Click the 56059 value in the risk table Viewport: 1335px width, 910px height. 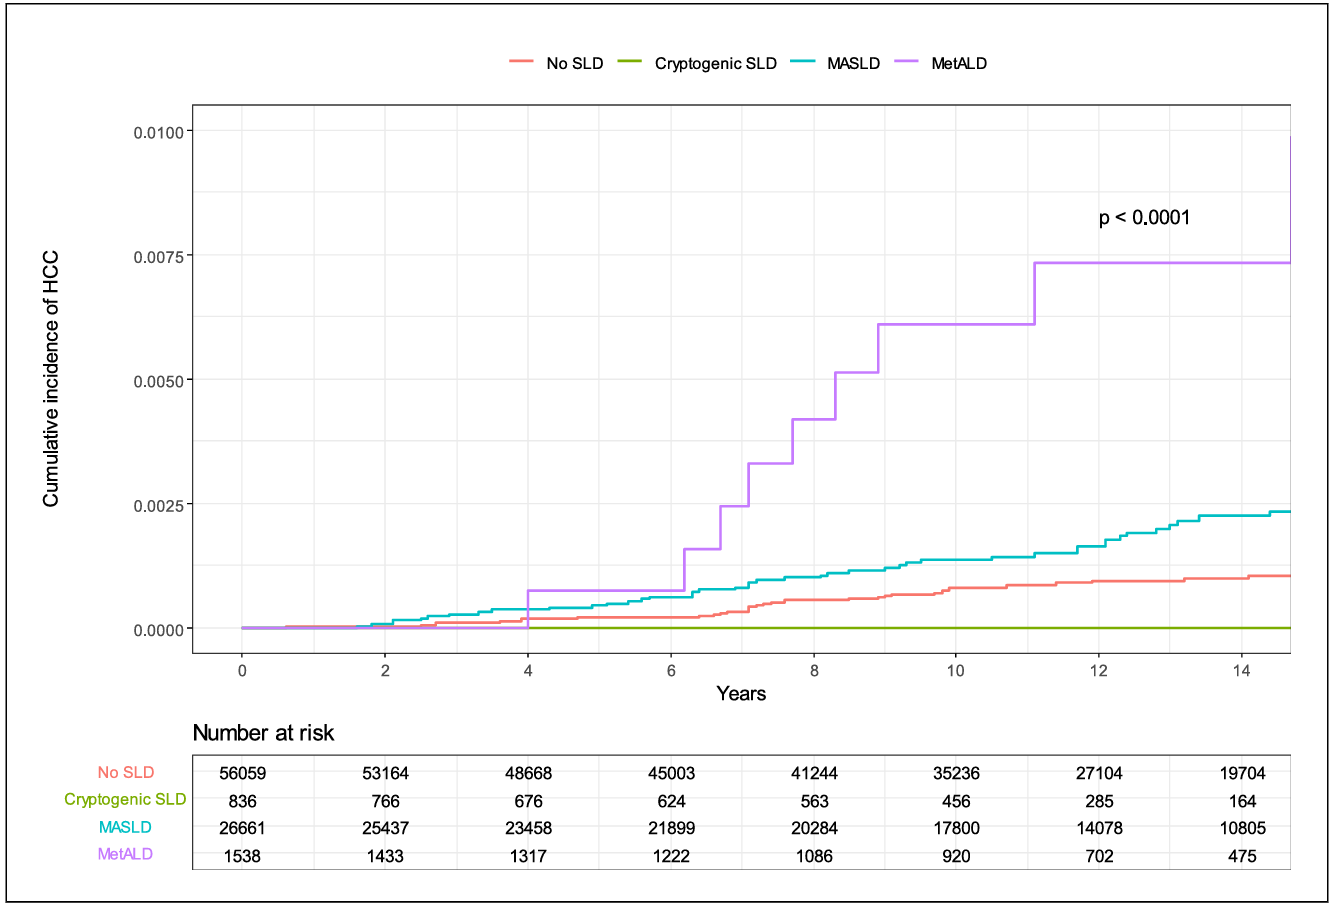[x=242, y=773]
